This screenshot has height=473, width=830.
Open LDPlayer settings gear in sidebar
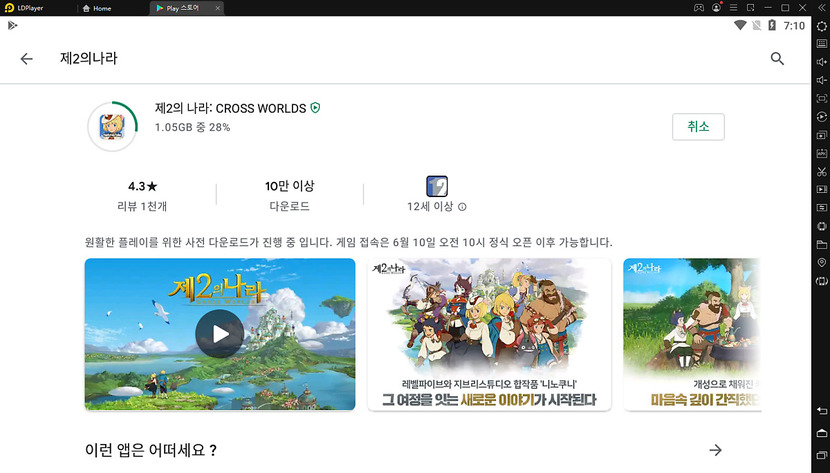(x=822, y=26)
